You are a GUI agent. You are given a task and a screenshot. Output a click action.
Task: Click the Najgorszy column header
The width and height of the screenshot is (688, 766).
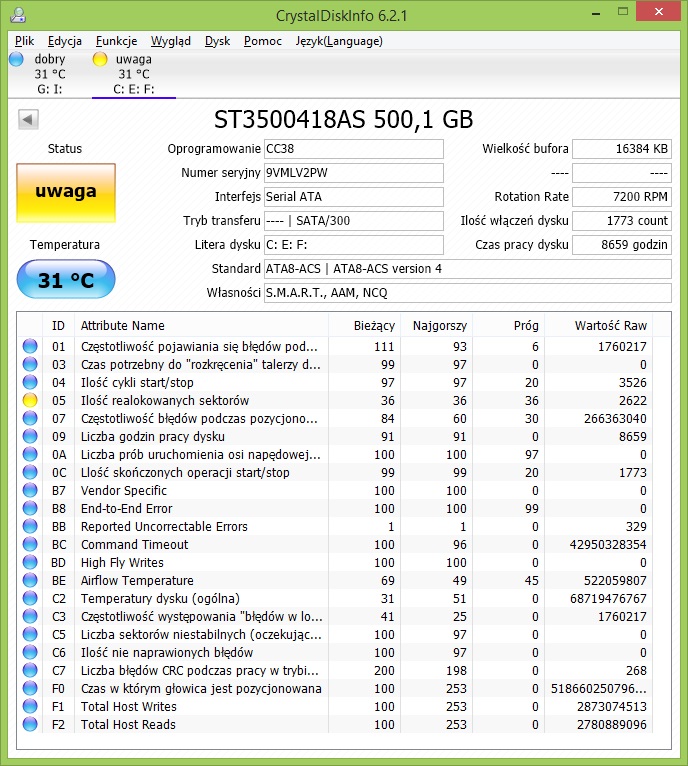coord(436,325)
